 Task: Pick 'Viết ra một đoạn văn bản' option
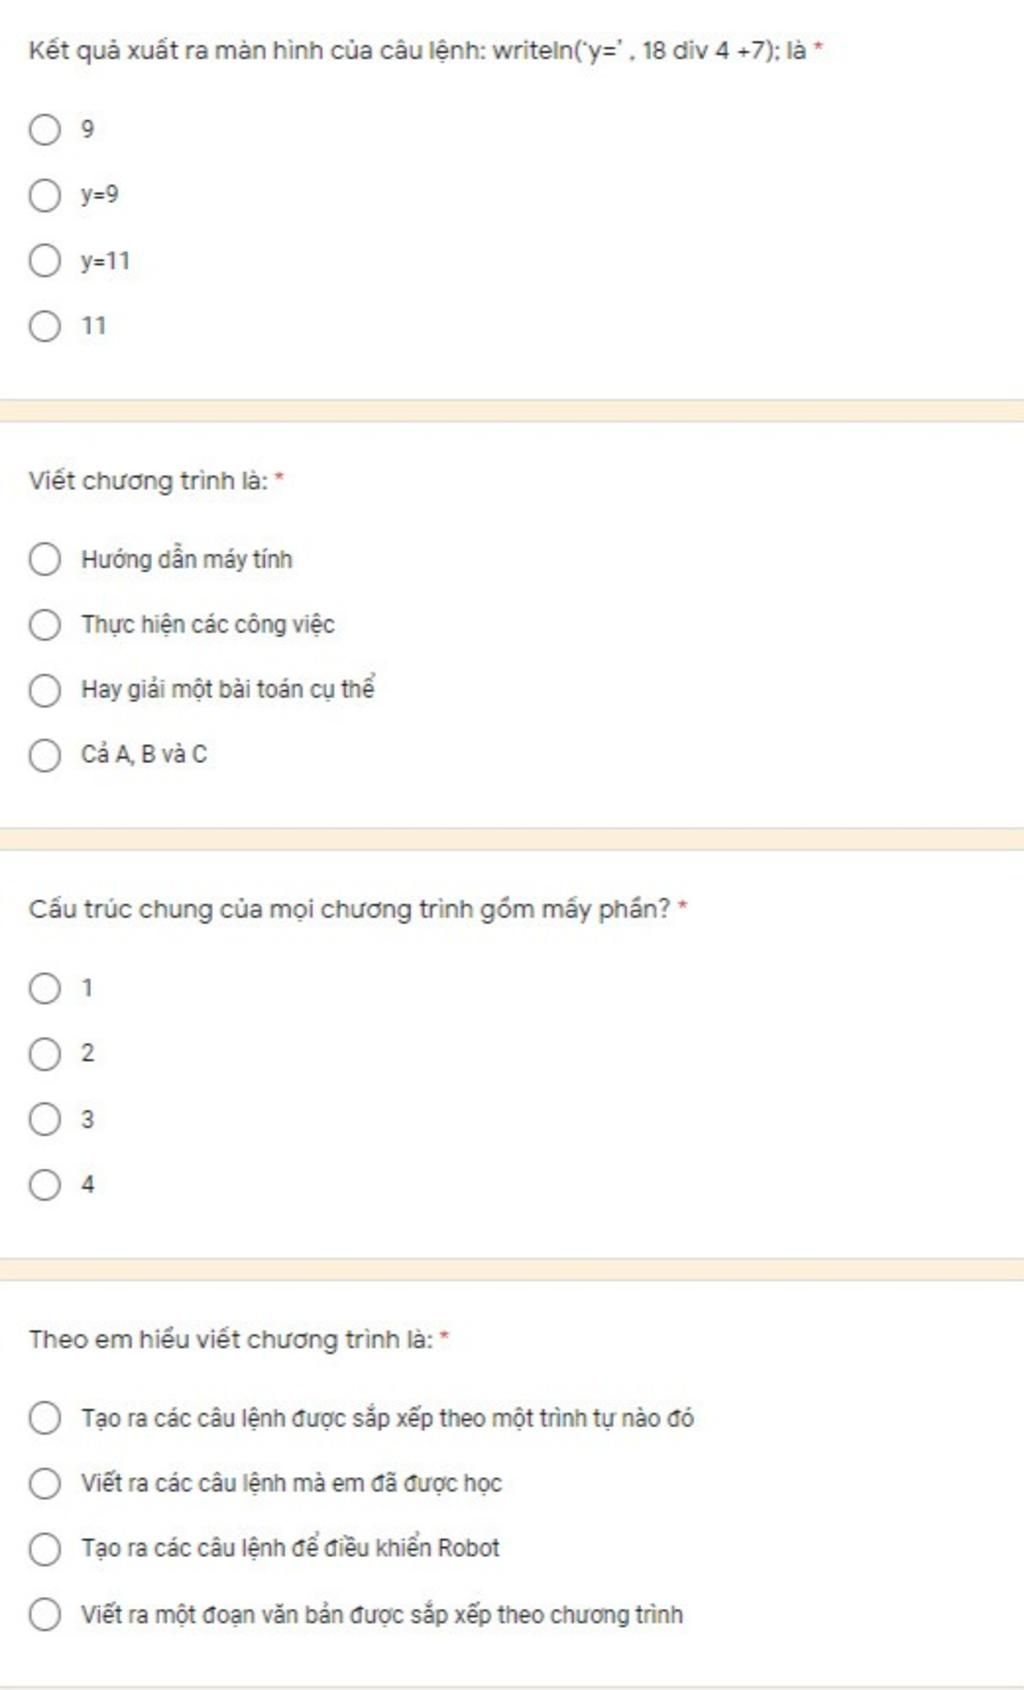[x=44, y=1614]
